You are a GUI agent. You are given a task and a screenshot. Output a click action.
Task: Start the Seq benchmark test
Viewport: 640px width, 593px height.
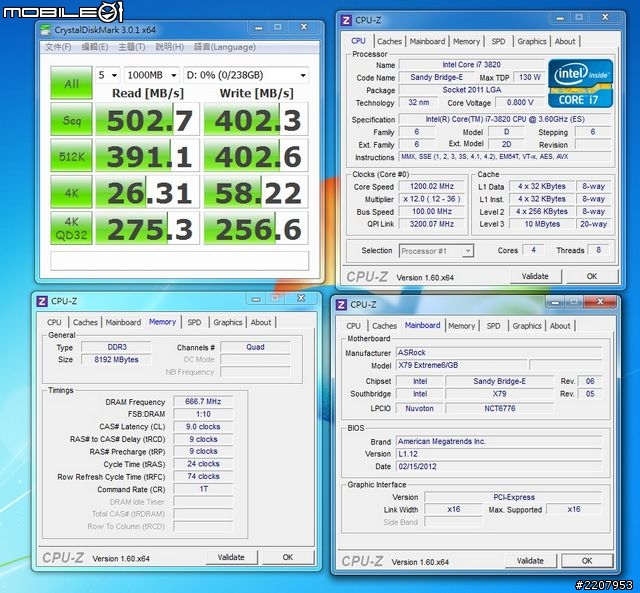coord(71,120)
